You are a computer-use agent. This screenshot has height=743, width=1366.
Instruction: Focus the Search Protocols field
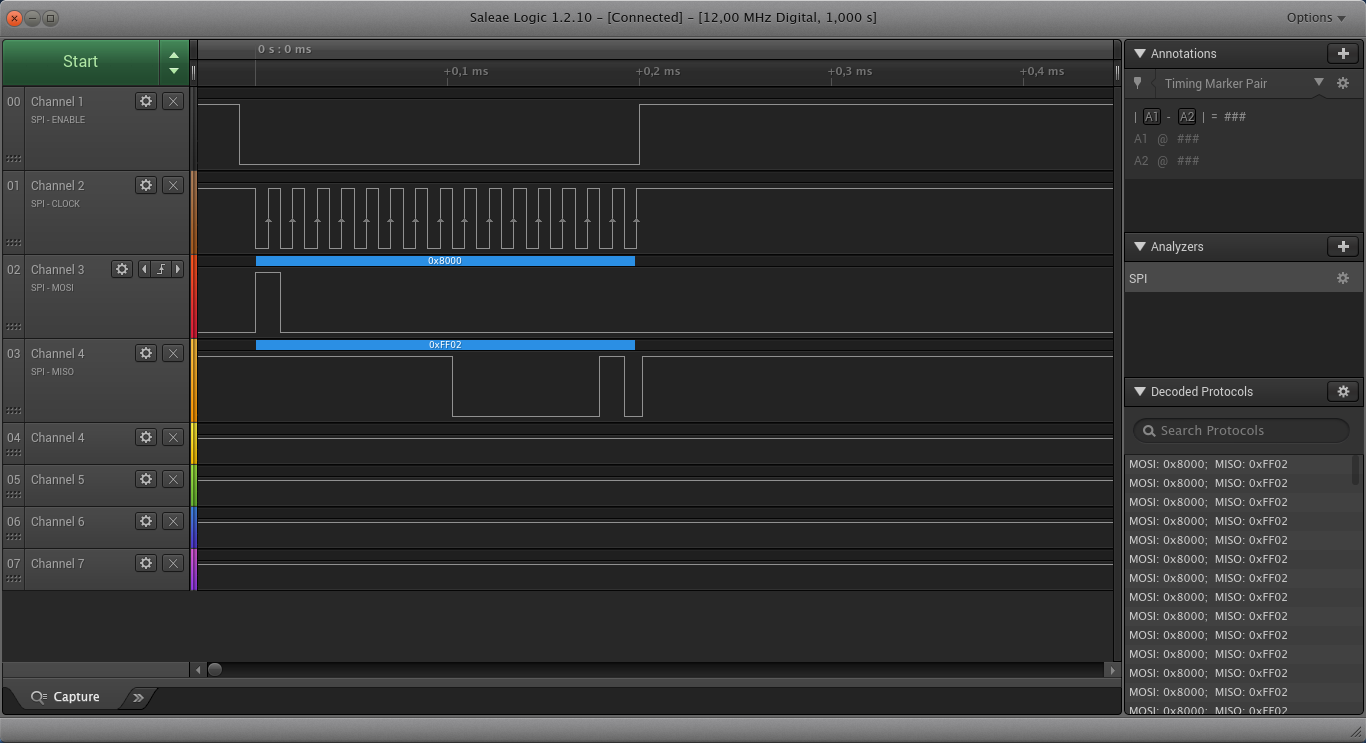pyautogui.click(x=1241, y=430)
